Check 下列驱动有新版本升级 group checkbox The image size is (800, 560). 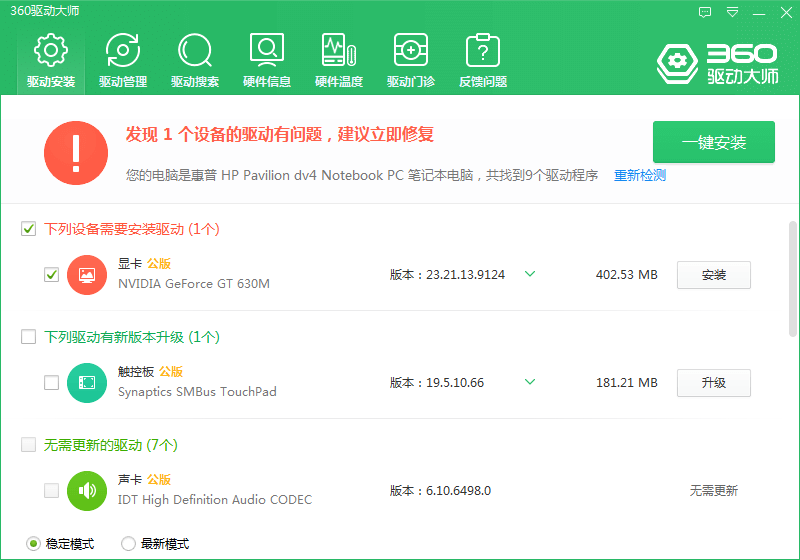coord(29,337)
